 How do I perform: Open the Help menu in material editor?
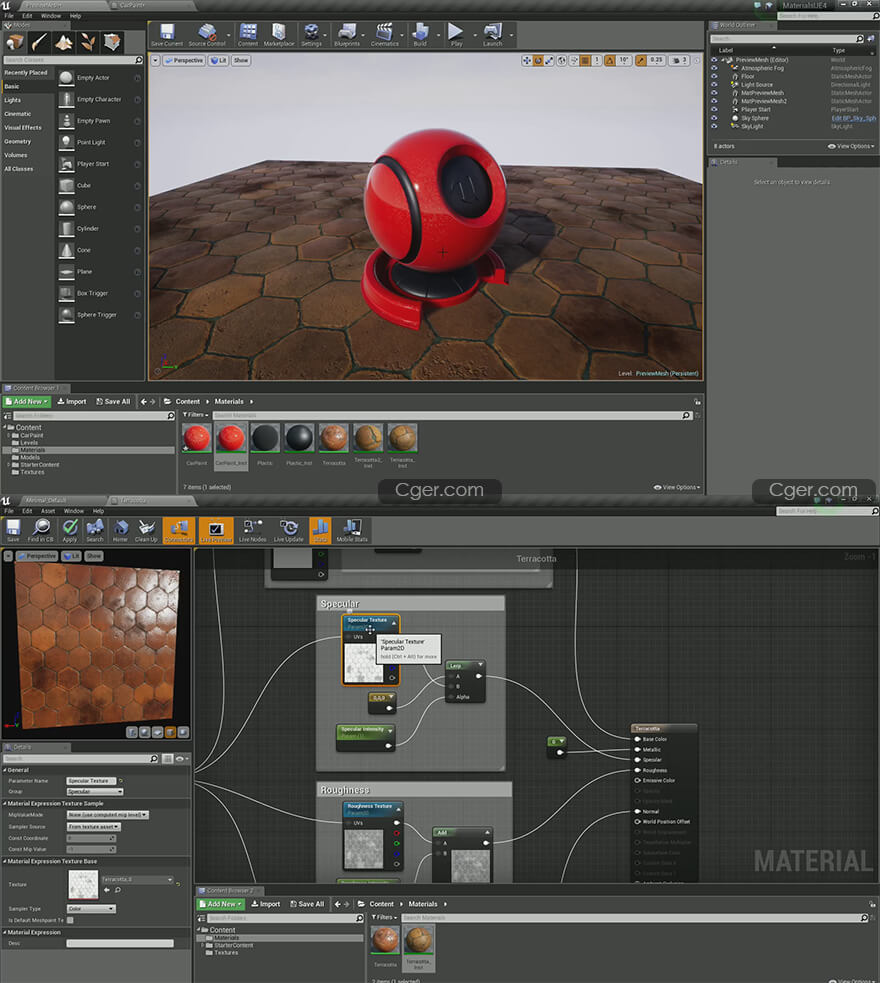pos(98,511)
